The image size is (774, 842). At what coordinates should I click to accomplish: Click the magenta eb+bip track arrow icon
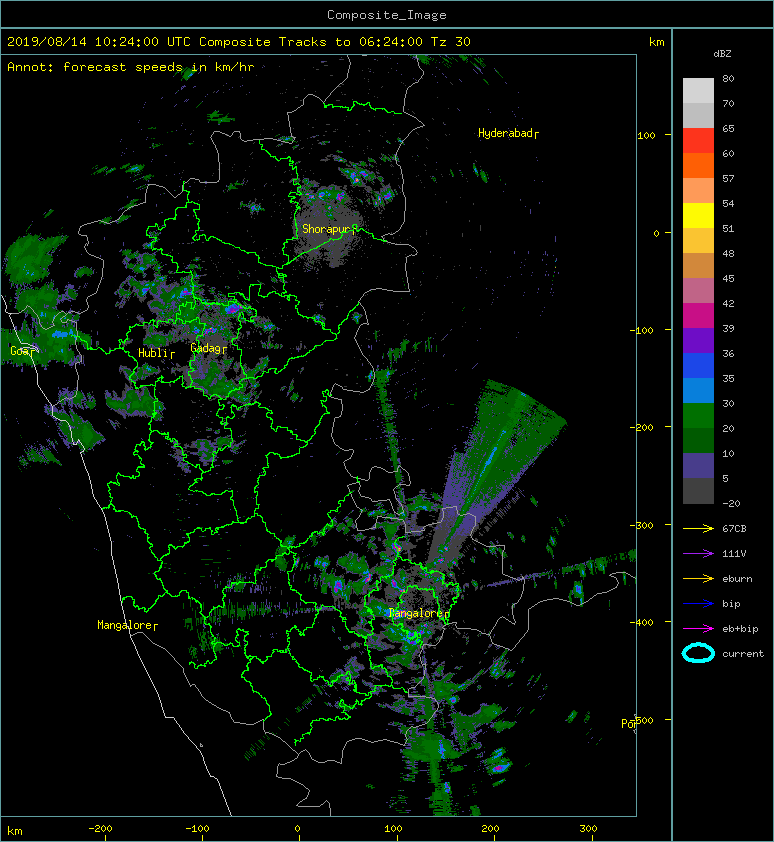(698, 629)
